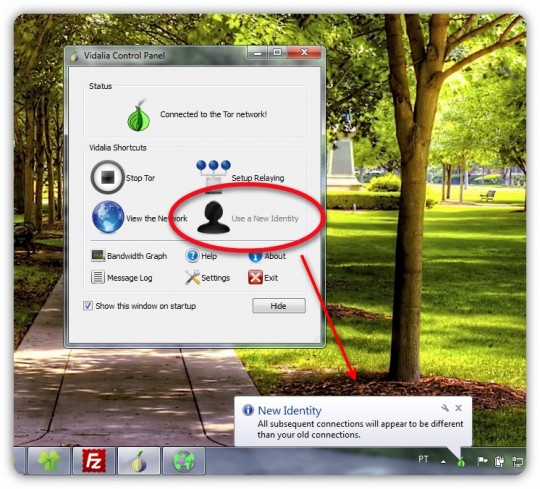The image size is (540, 489).
Task: Click the Use a New Identity silhouette icon
Action: coord(213,217)
